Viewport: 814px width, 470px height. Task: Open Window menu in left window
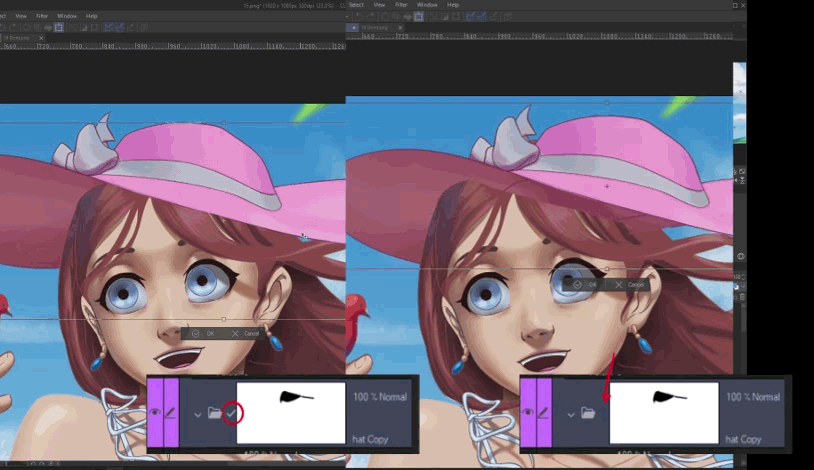(x=67, y=16)
